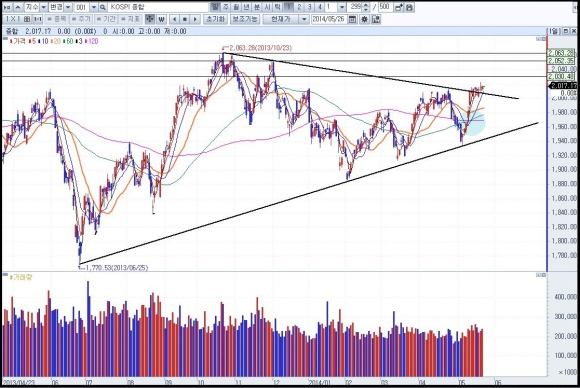Image resolution: width=580 pixels, height=388 pixels.
Task: Open the calendar date picker icon
Action: click(x=353, y=19)
